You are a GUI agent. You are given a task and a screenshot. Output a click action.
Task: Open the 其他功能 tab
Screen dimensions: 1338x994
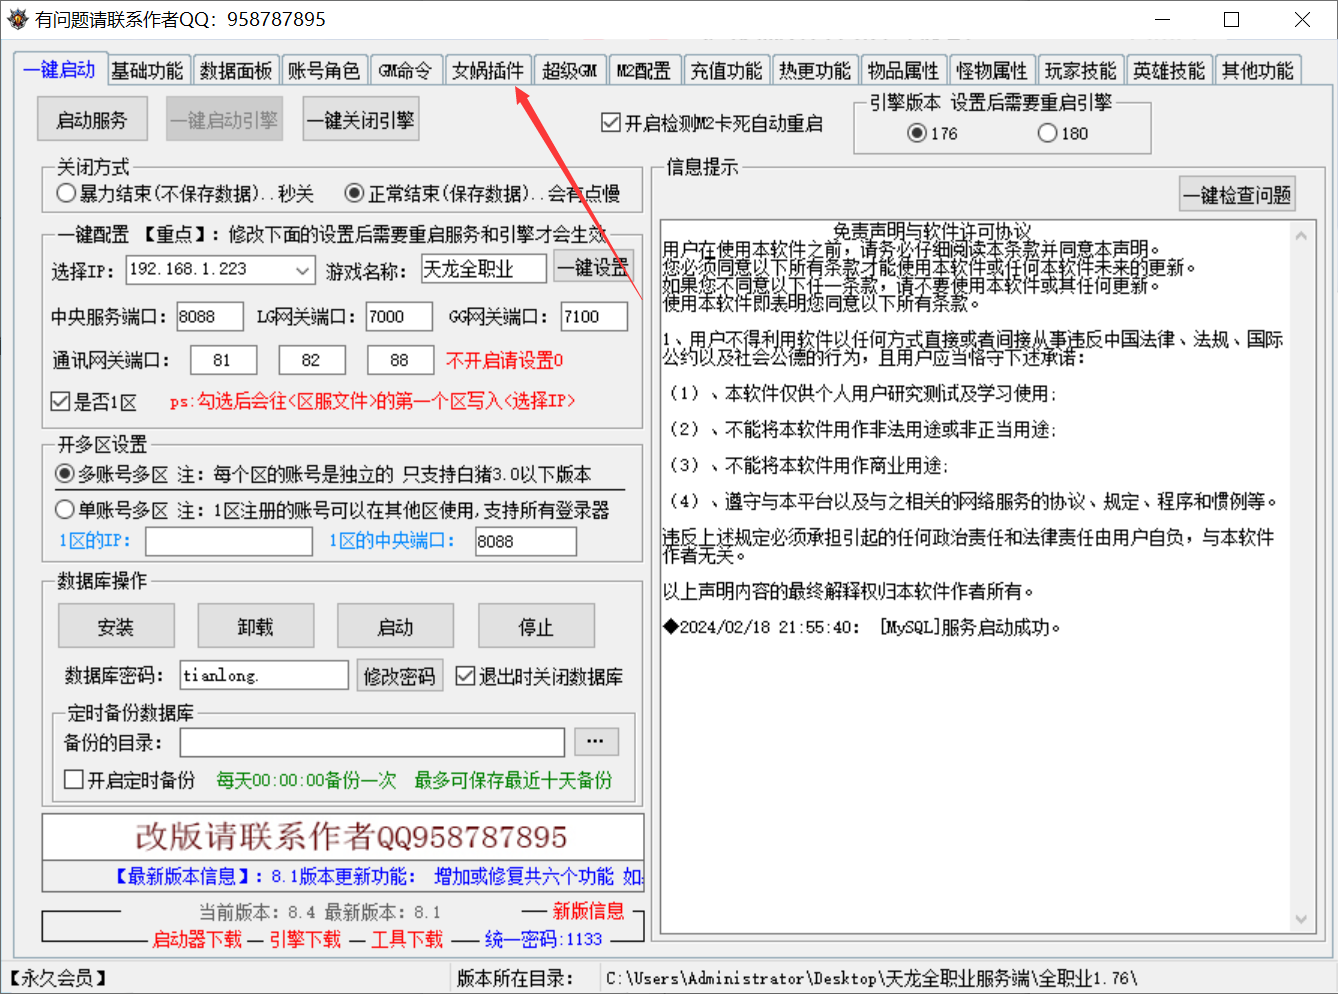click(x=1258, y=71)
